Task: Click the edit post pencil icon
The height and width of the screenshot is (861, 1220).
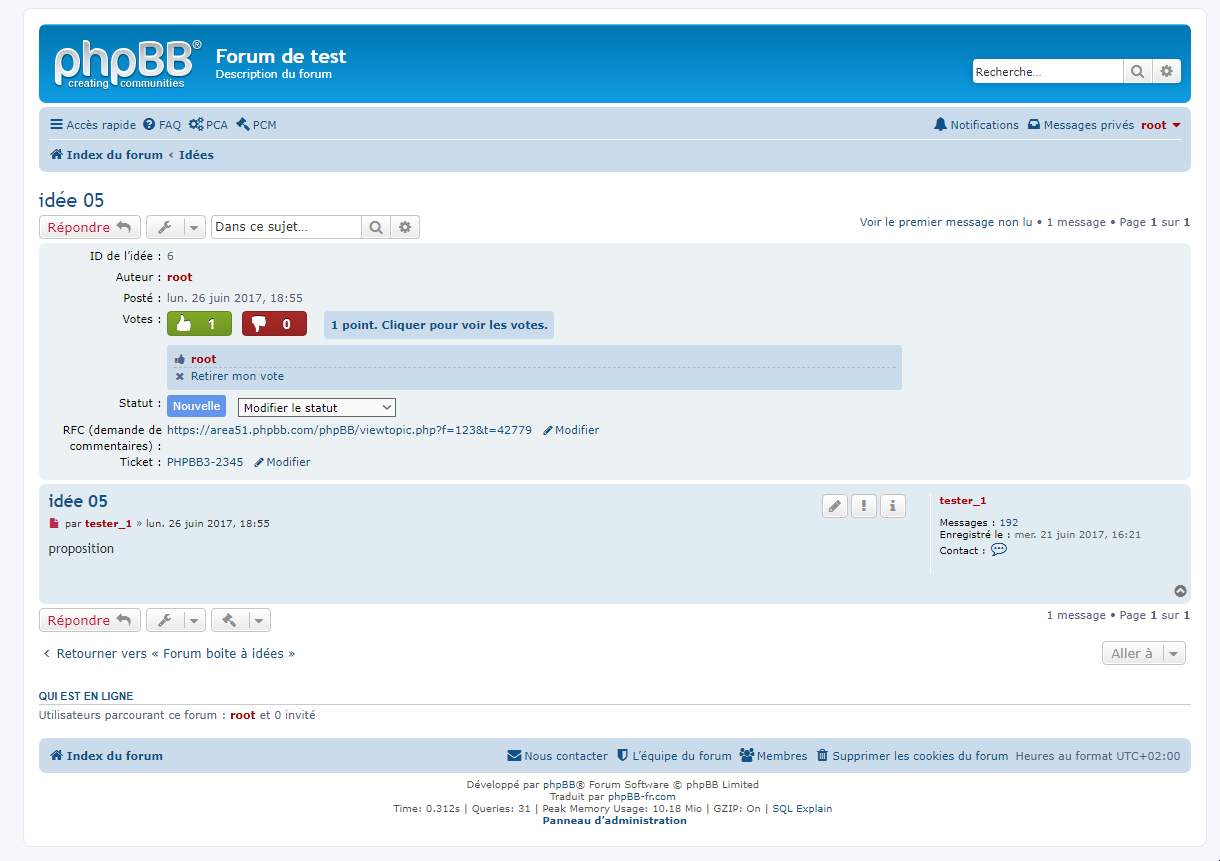Action: 835,506
